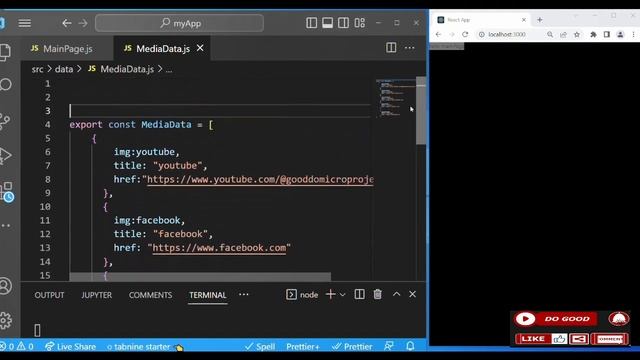
Task: Open Source Control view in activity bar
Action: 6,121
